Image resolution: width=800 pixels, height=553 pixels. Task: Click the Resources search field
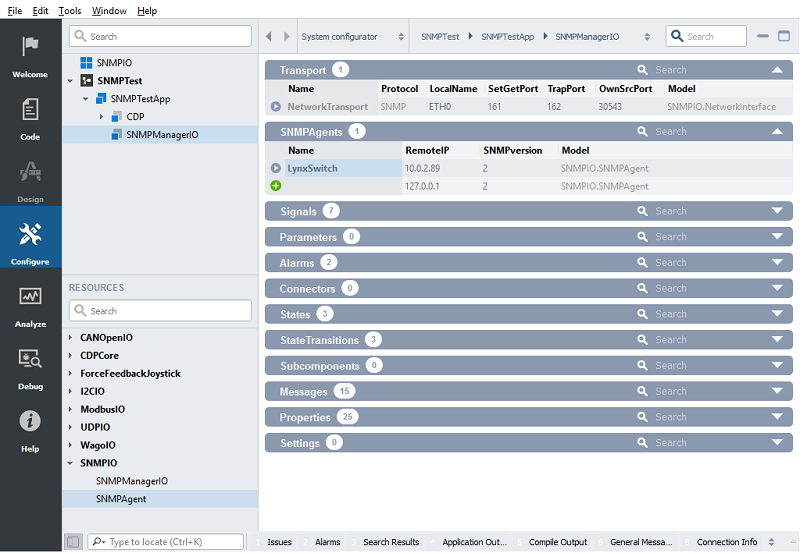160,311
